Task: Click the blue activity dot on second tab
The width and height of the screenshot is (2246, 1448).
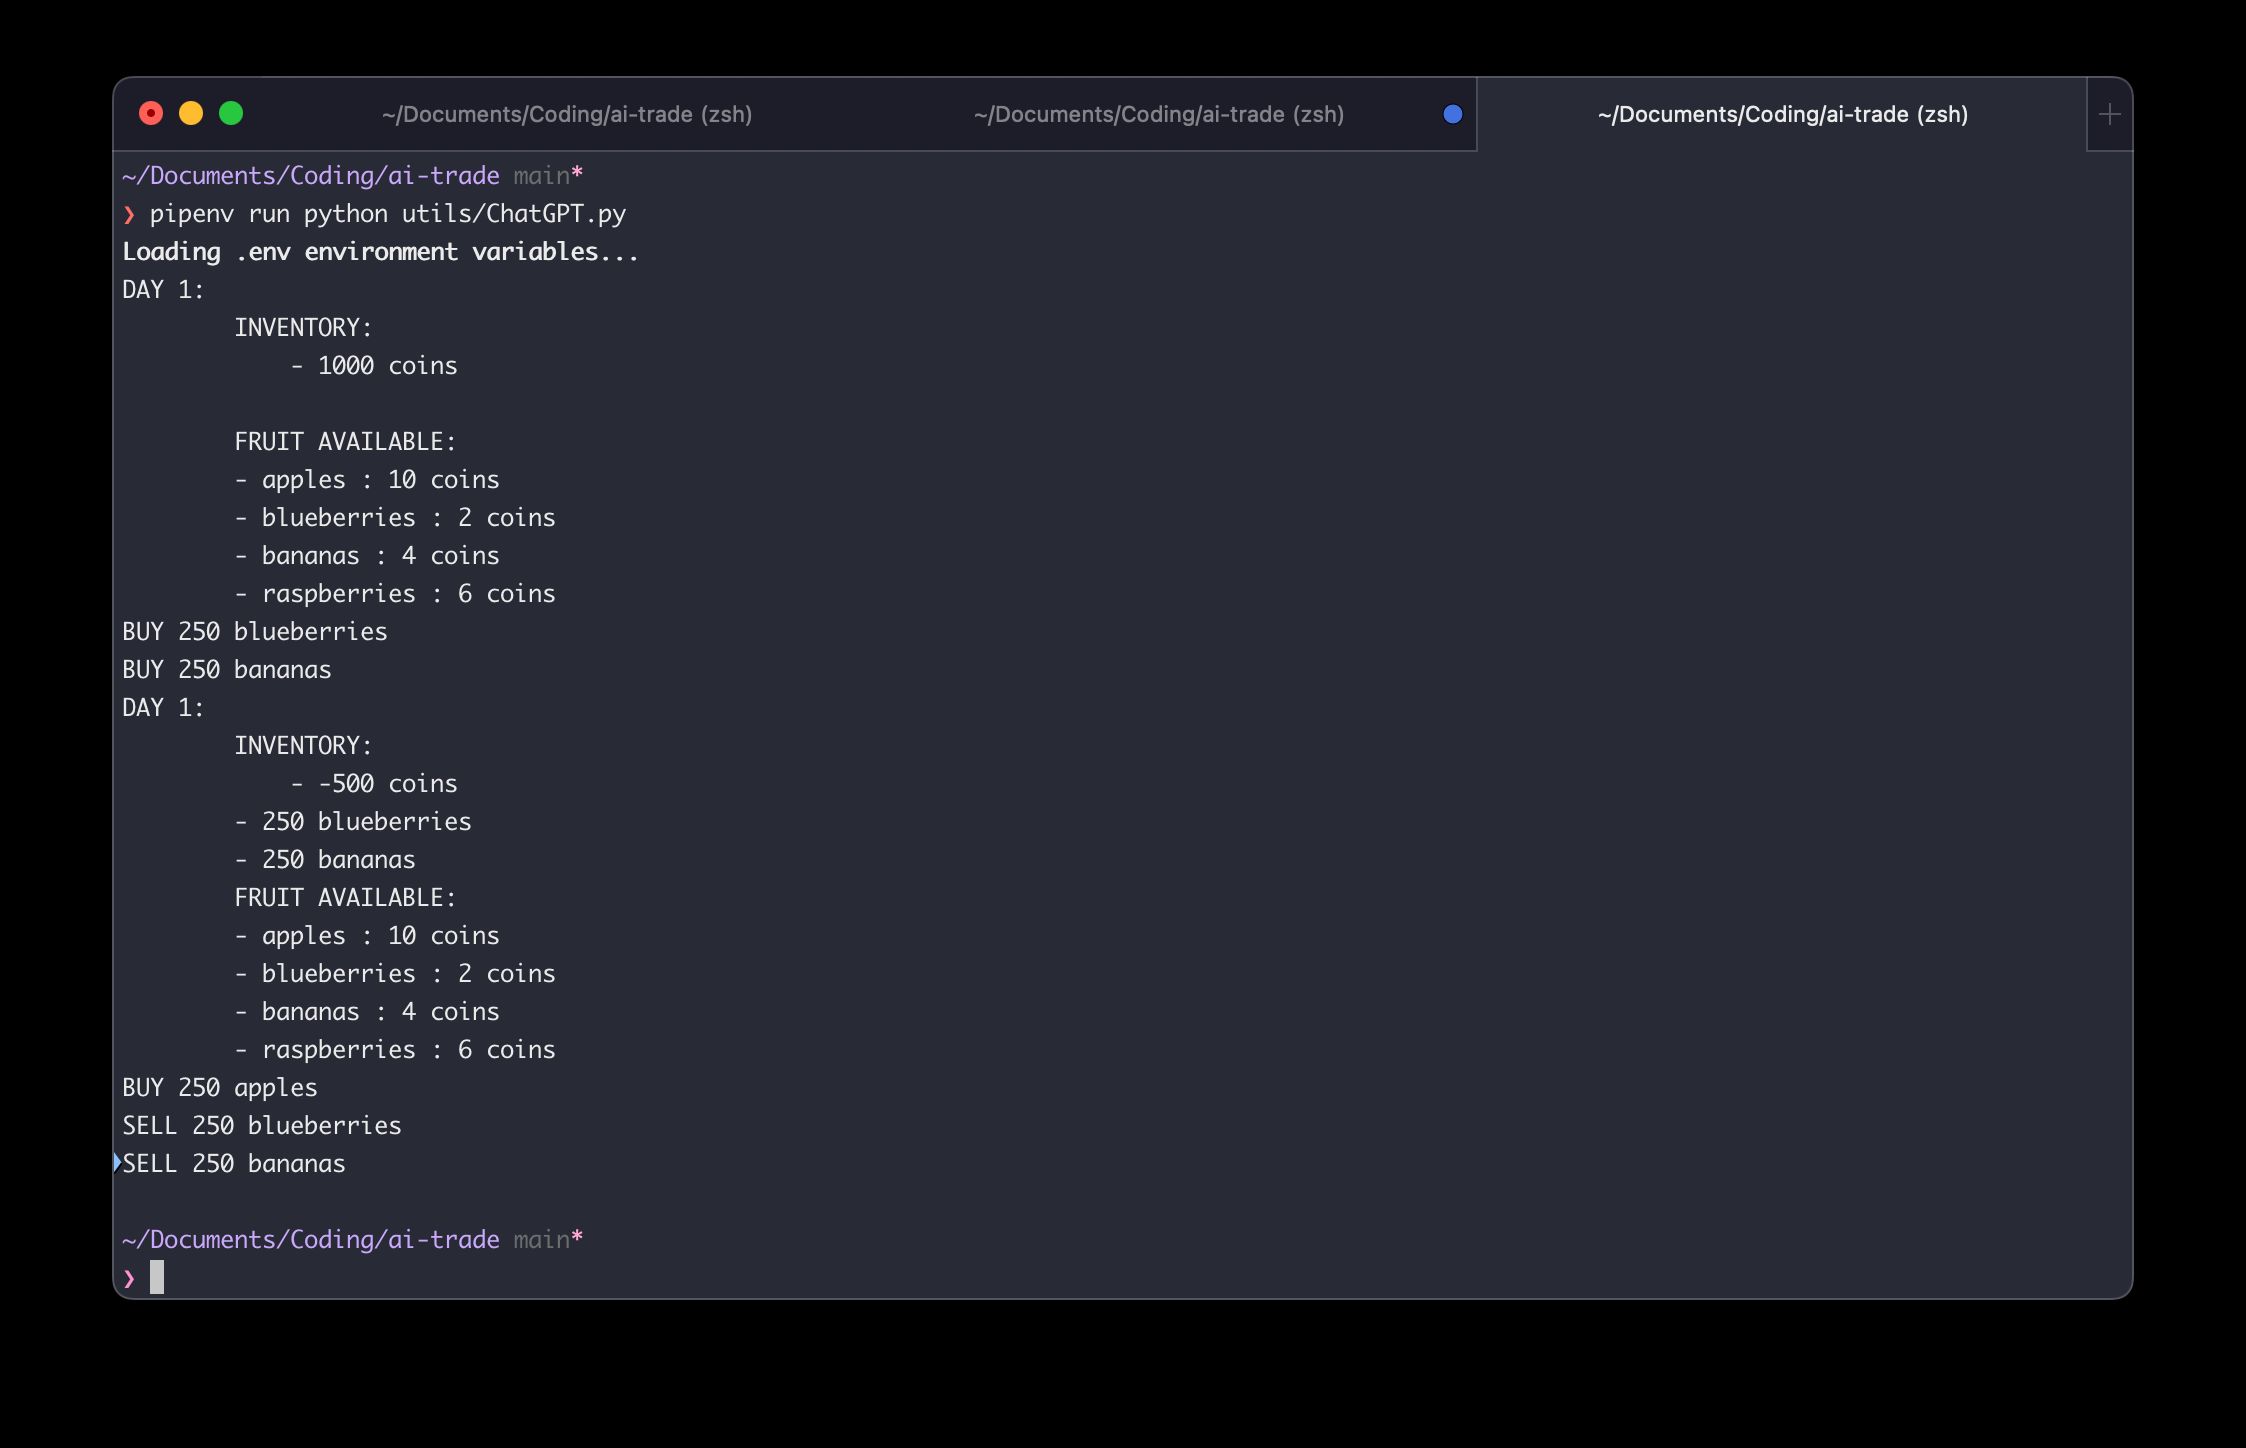Action: 1453,115
